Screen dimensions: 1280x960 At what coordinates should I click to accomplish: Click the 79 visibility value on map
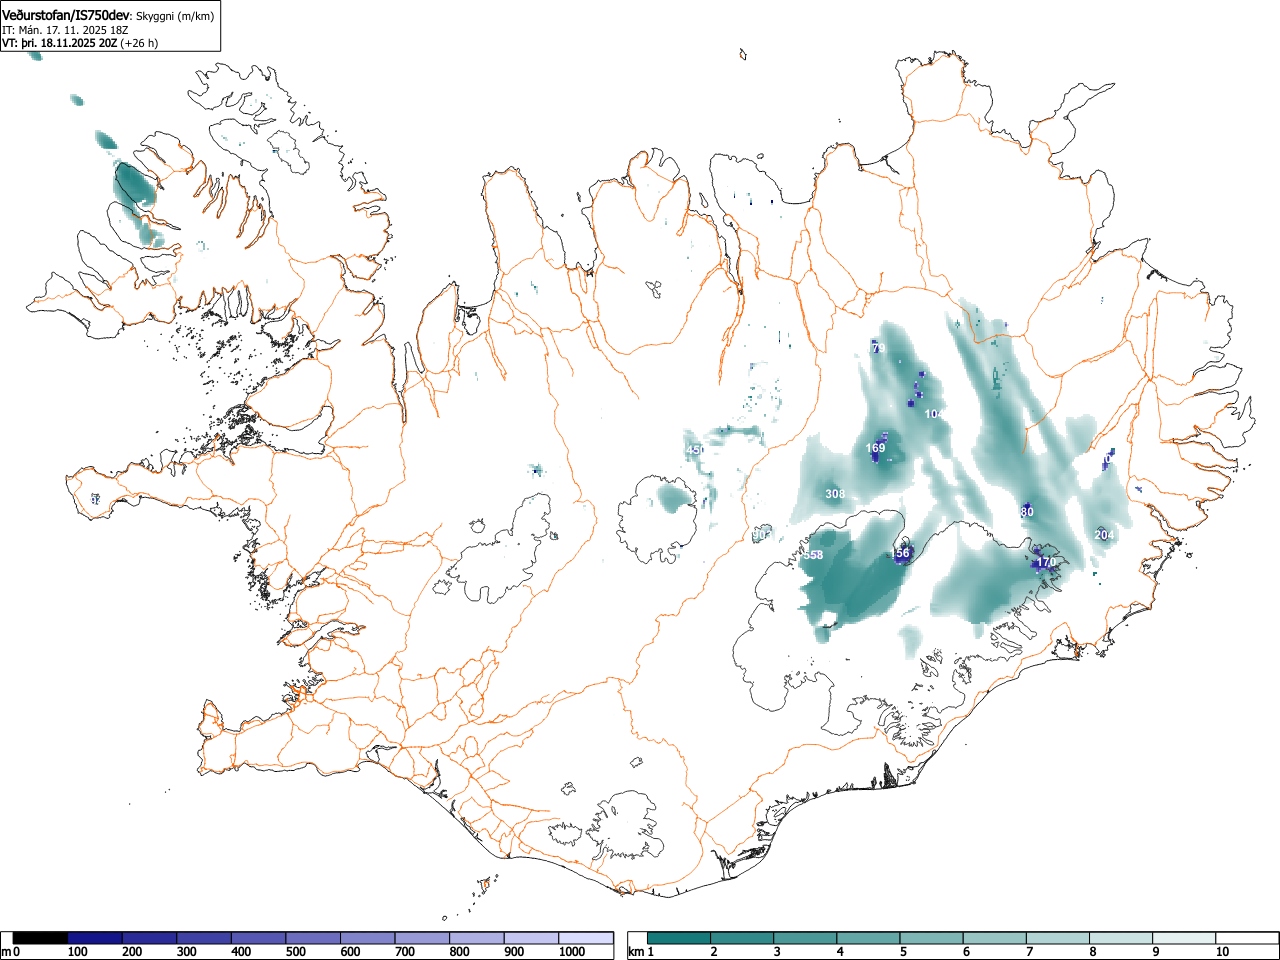pos(879,348)
